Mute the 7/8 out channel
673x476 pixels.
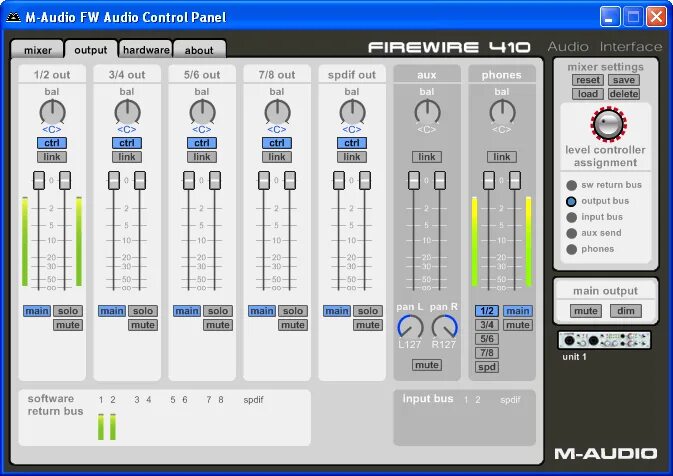click(293, 325)
